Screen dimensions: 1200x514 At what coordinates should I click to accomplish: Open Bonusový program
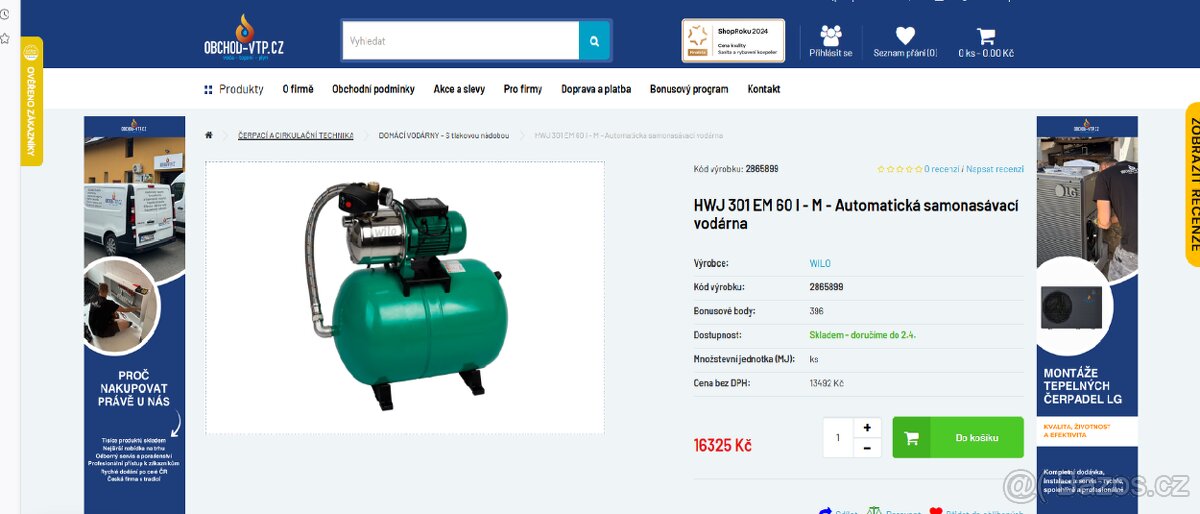point(689,89)
